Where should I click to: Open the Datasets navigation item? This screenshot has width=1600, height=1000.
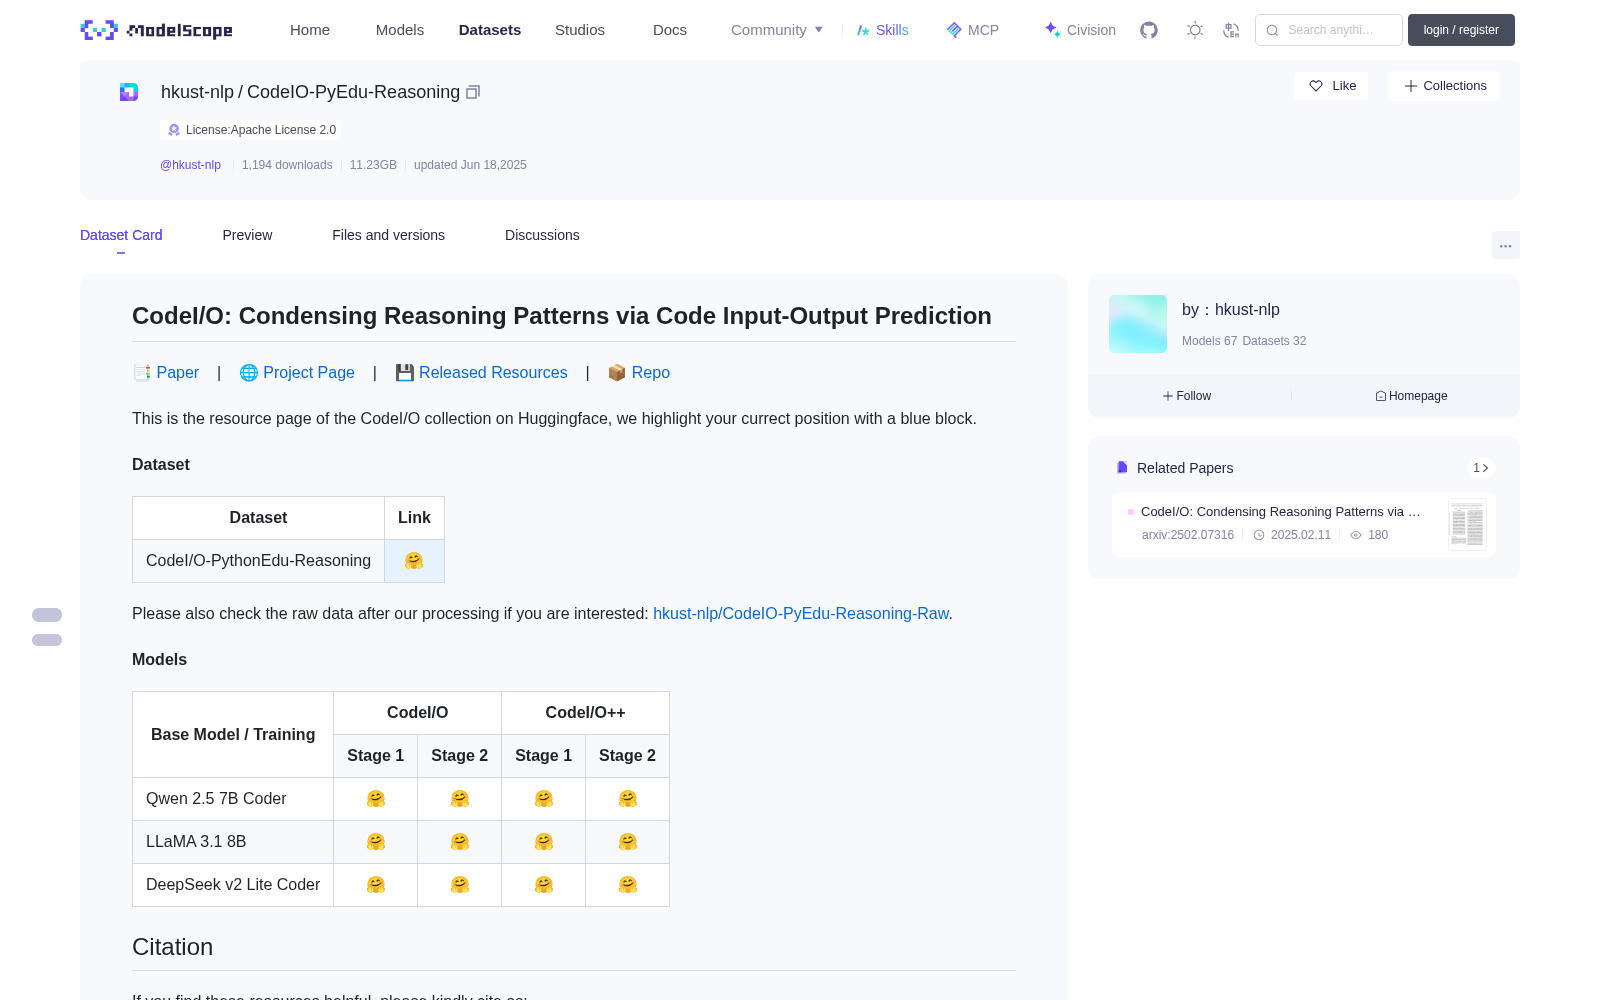[490, 30]
